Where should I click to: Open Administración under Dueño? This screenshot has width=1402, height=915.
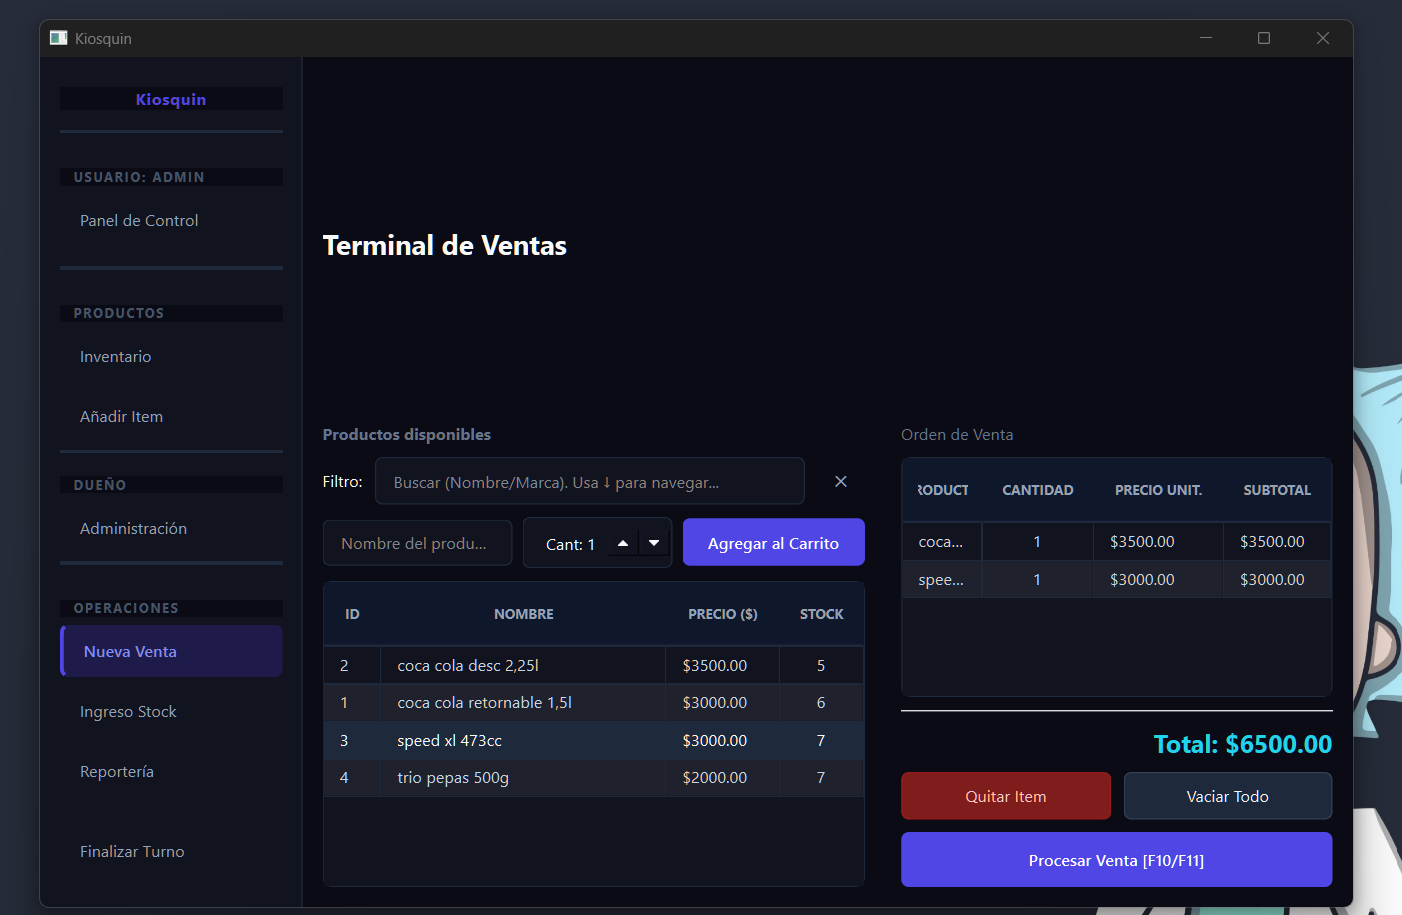[133, 528]
